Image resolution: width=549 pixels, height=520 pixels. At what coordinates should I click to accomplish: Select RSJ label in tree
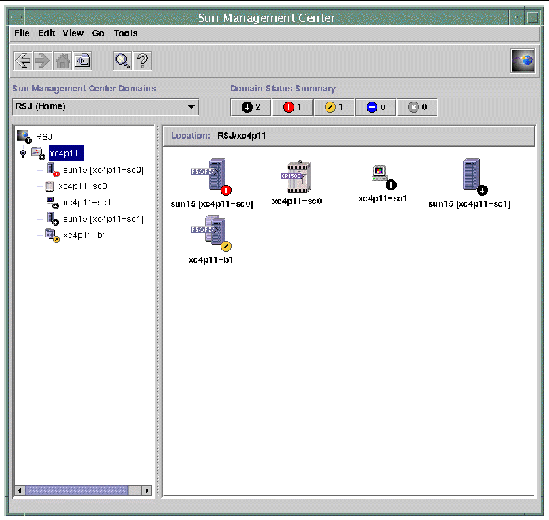coord(44,137)
